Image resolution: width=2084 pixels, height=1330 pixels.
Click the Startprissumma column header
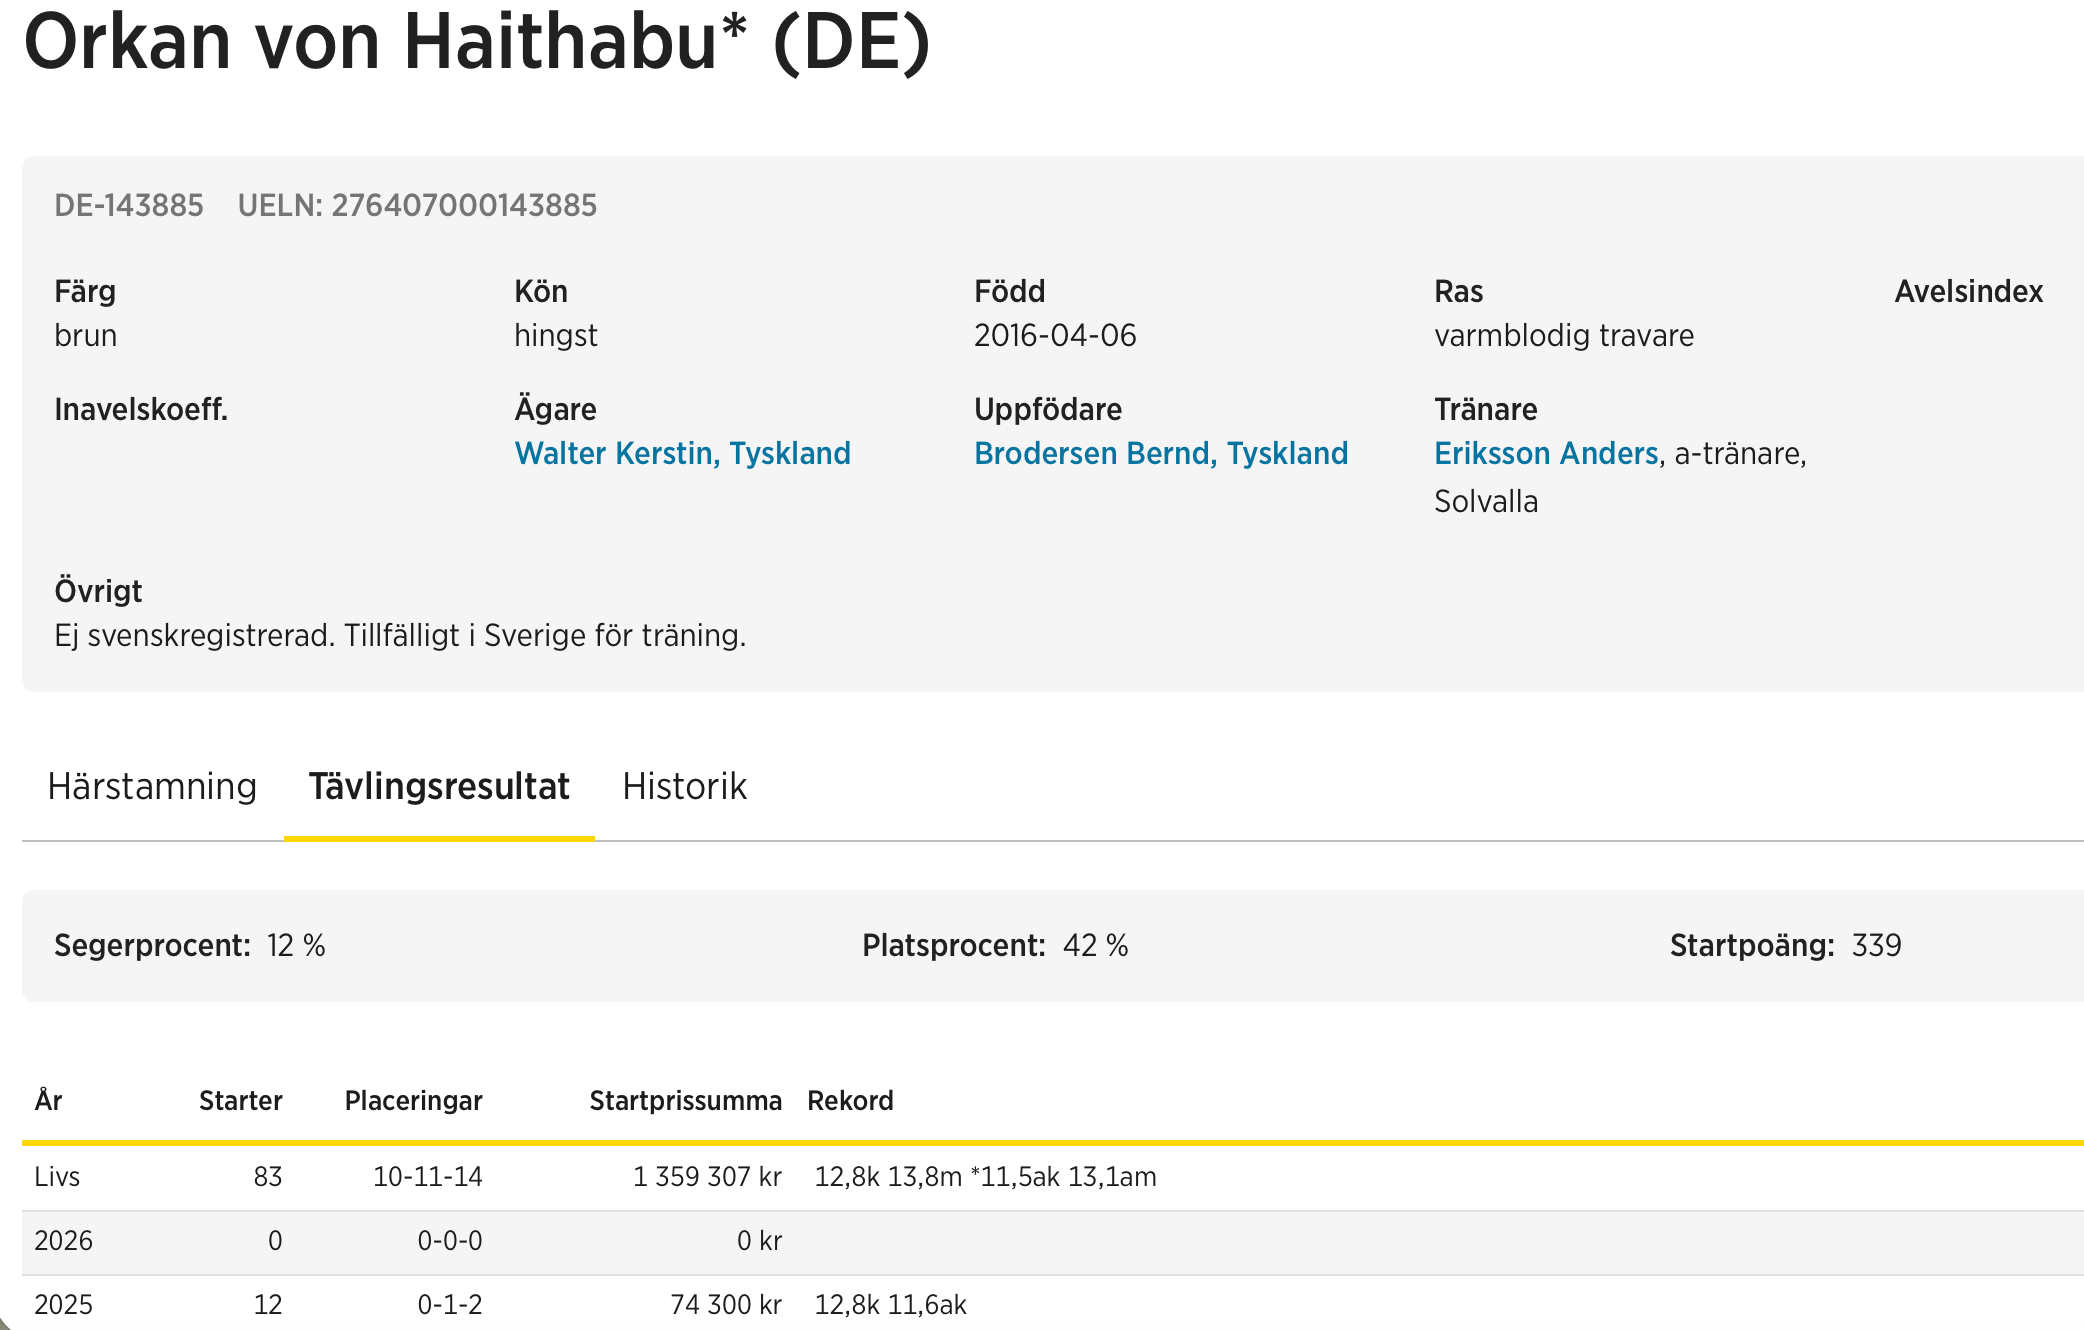685,1101
